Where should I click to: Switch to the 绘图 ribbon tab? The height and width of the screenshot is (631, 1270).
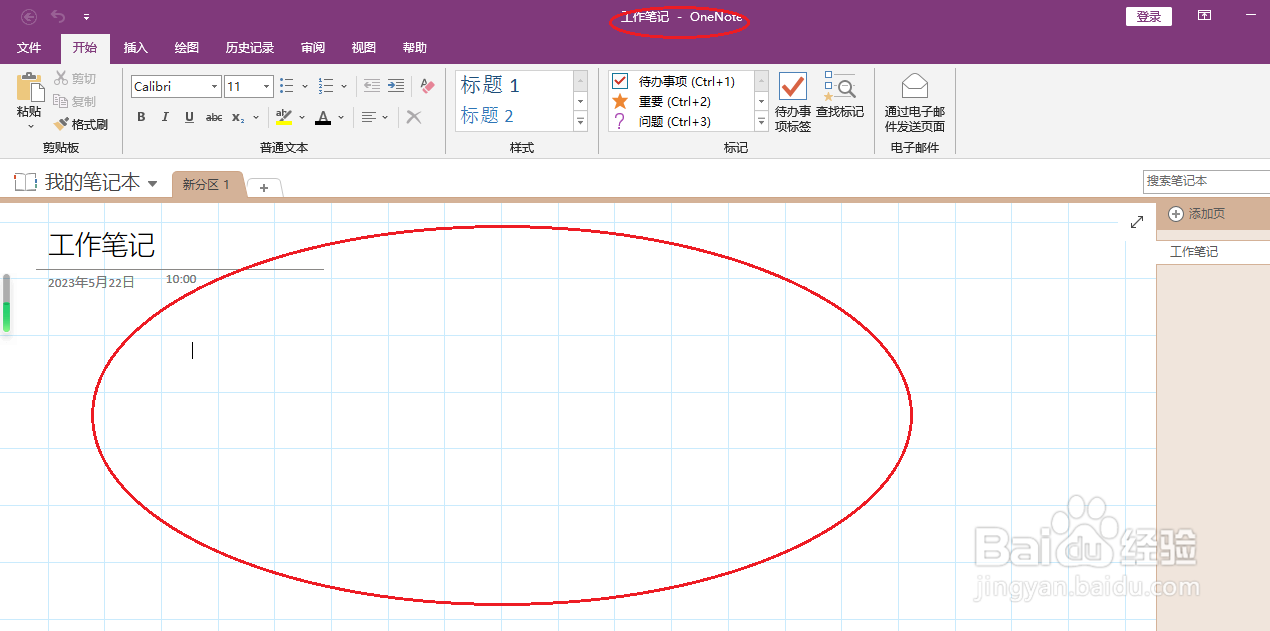click(x=186, y=47)
